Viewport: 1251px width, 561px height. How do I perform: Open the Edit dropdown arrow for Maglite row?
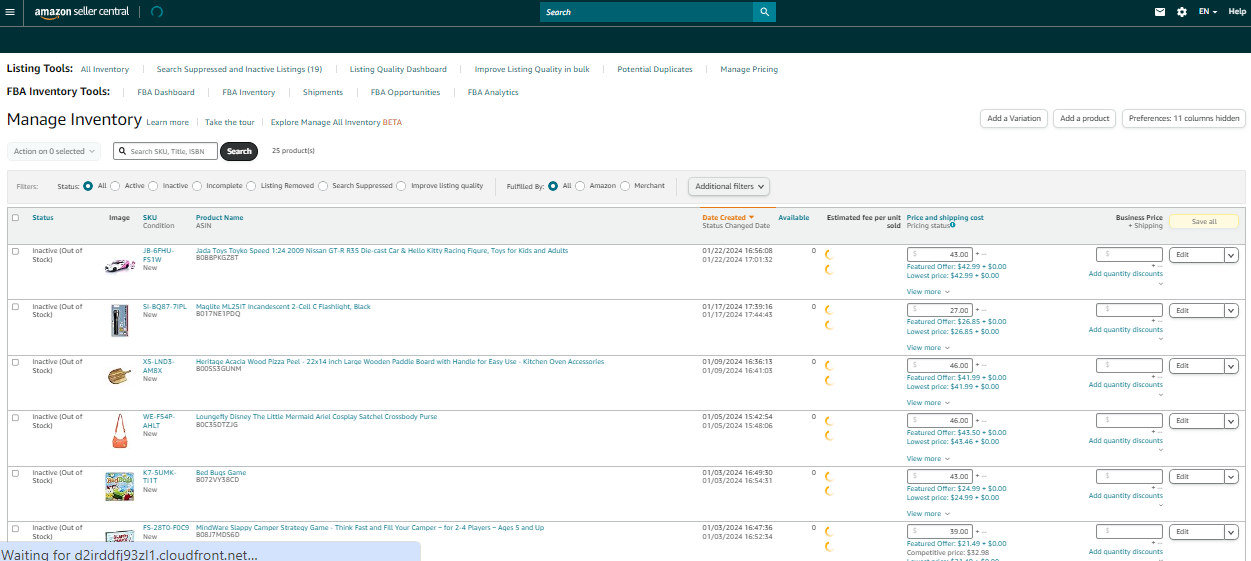pos(1231,310)
